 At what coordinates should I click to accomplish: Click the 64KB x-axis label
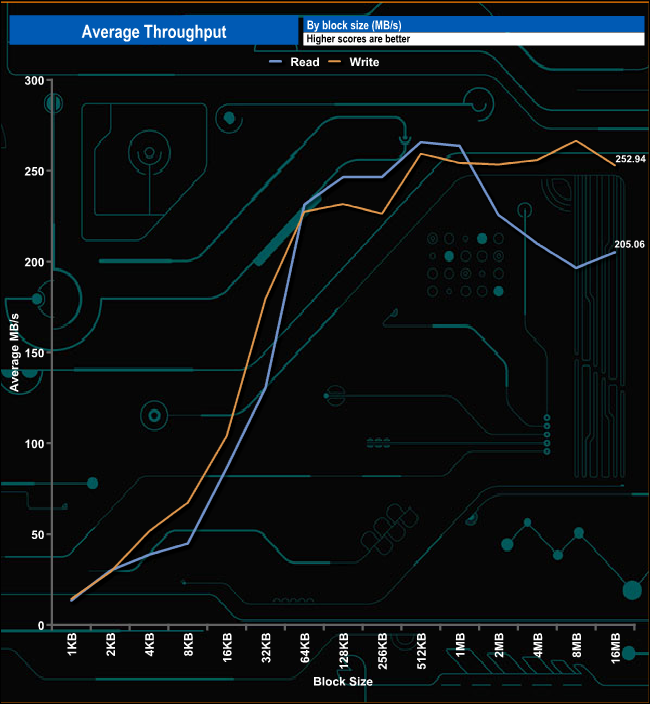pos(305,647)
